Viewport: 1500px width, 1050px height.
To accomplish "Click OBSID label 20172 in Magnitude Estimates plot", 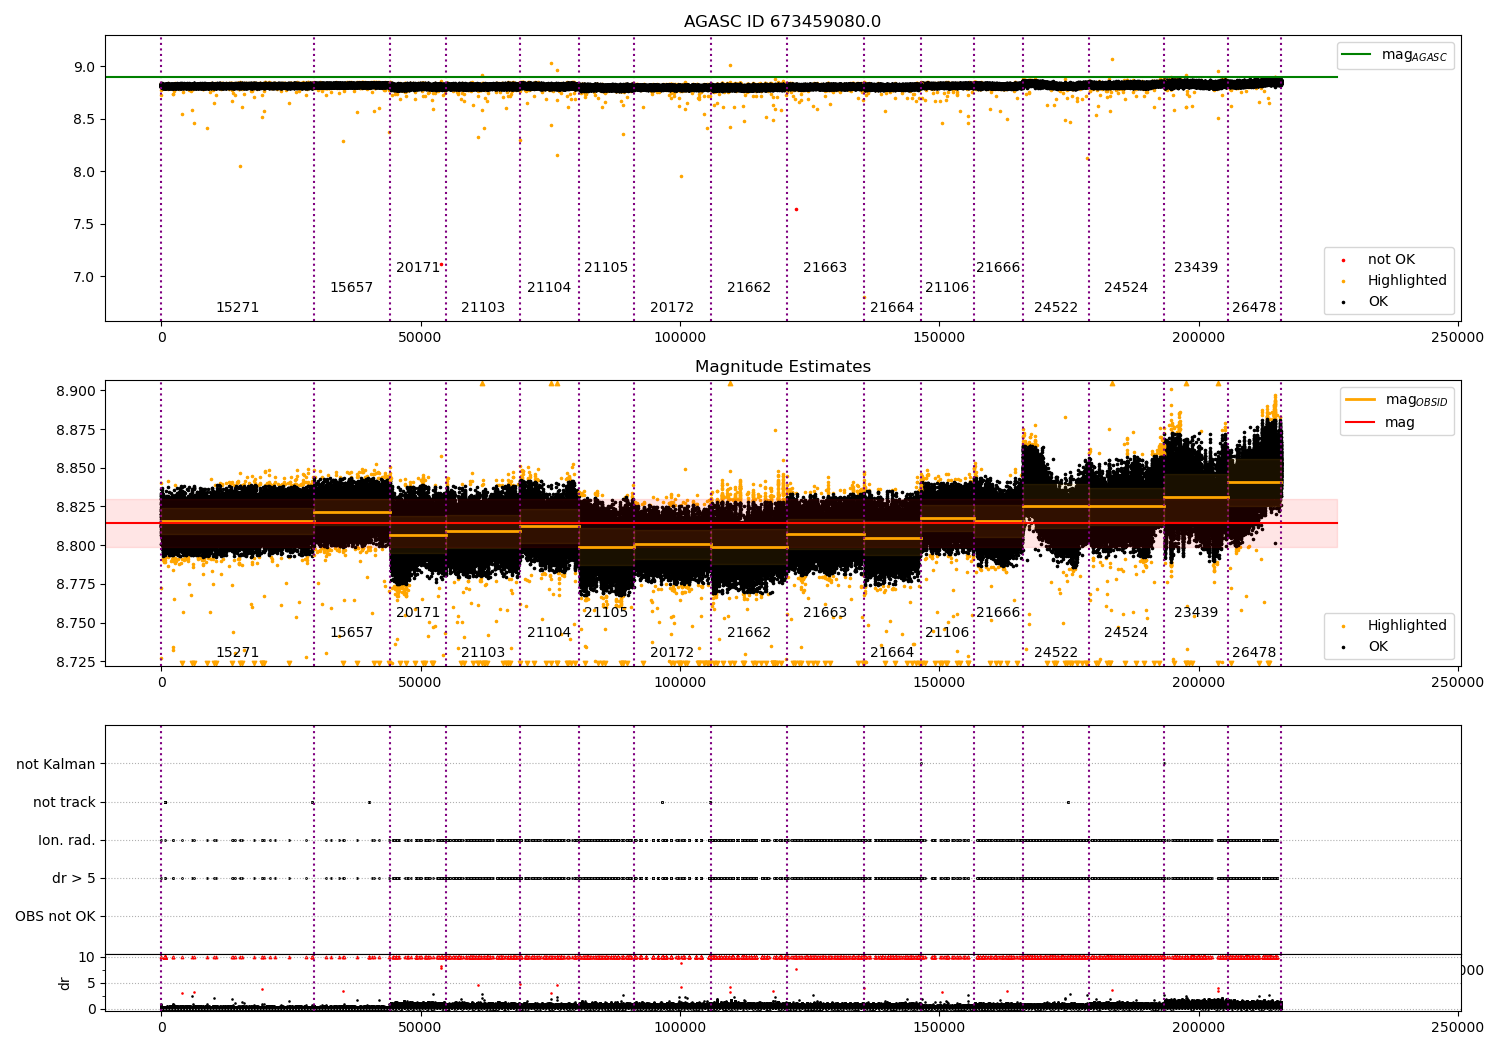I will coord(672,652).
